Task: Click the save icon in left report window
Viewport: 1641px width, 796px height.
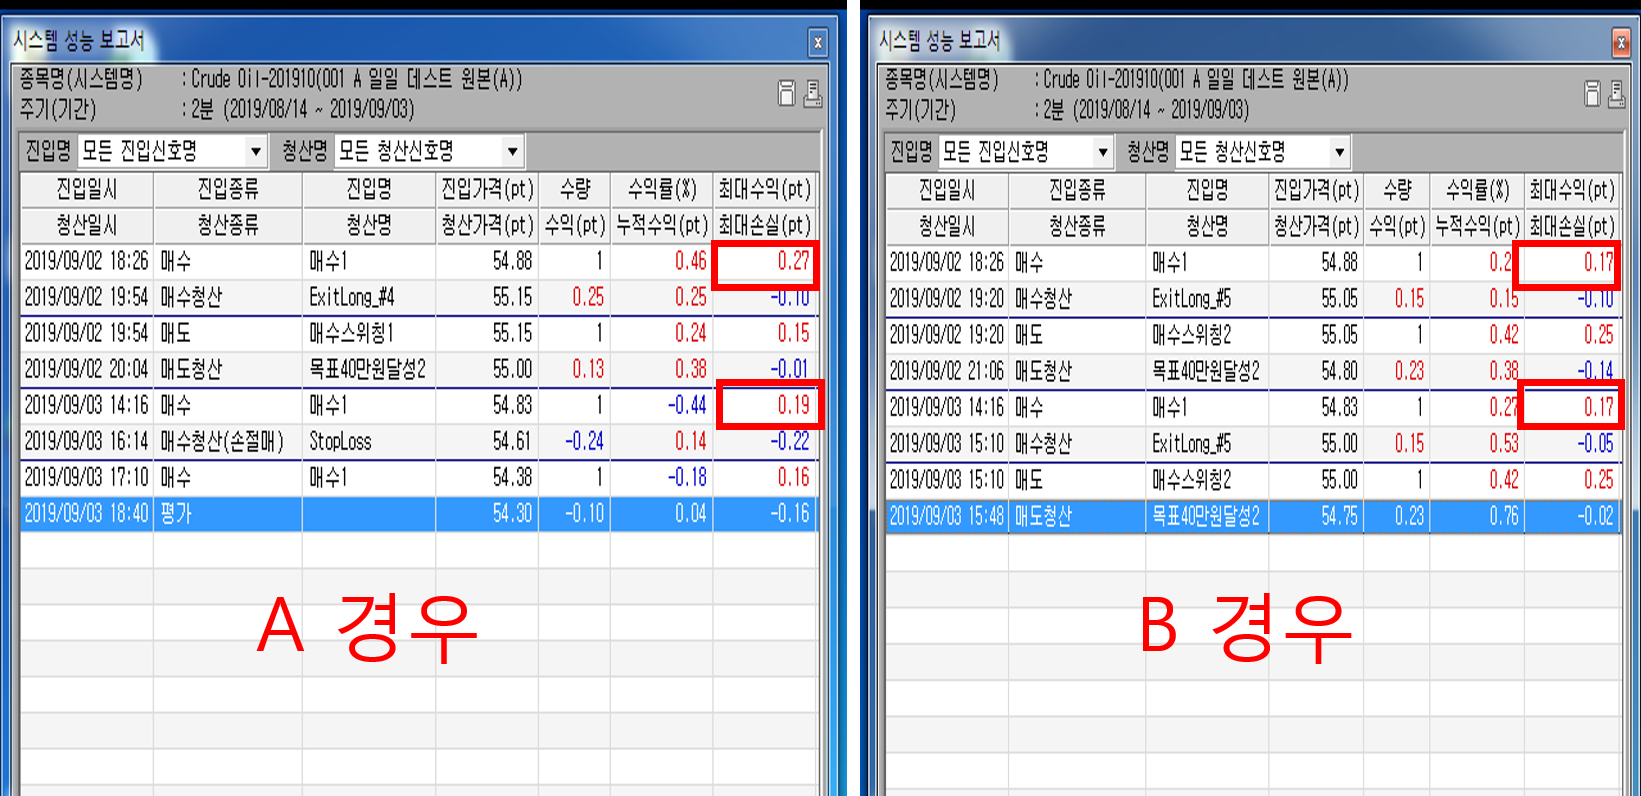Action: pyautogui.click(x=787, y=93)
